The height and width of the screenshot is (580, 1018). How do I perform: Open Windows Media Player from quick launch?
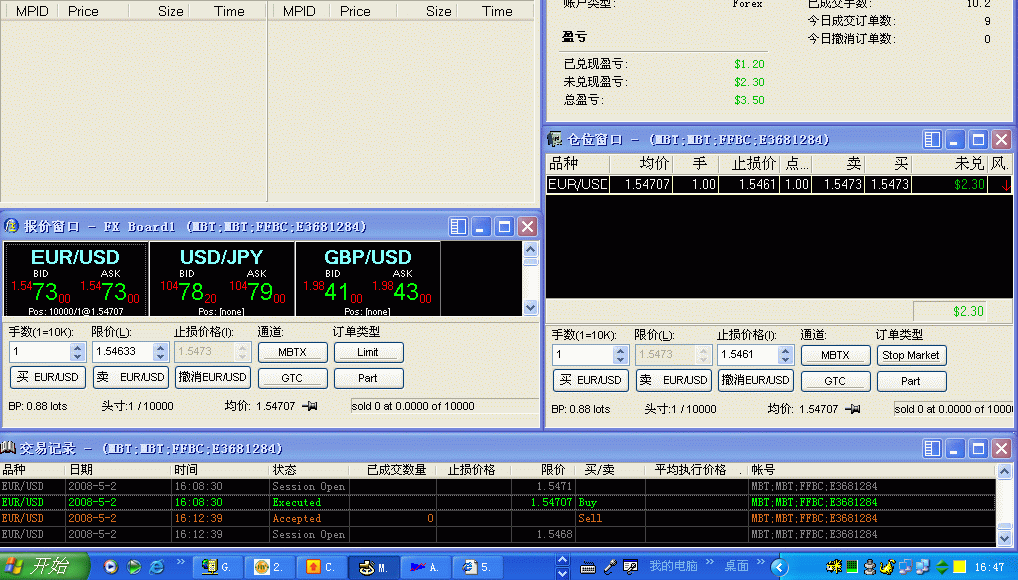point(111,567)
